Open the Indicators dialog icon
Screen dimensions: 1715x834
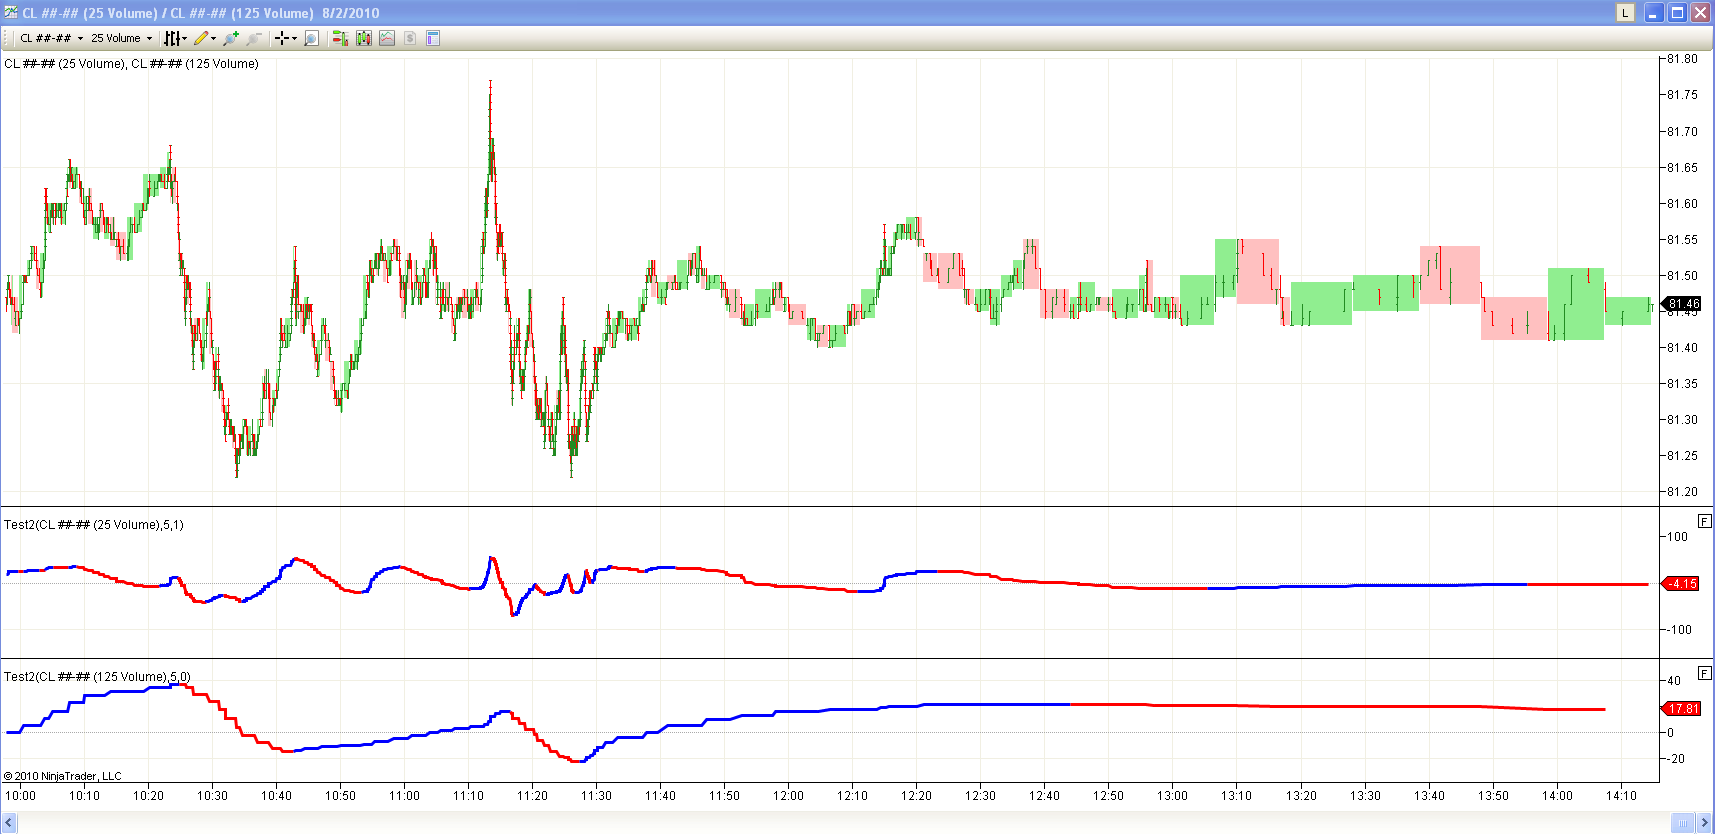pos(386,38)
